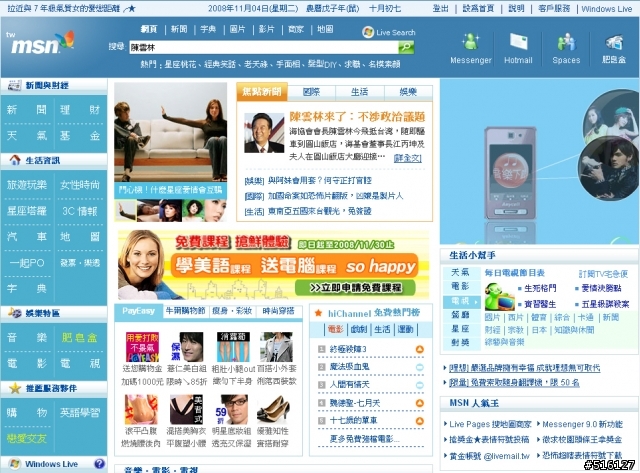Screen dimensions: 640x473
Task: Open the 陳雲林來了 headline
Action: [x=357, y=117]
